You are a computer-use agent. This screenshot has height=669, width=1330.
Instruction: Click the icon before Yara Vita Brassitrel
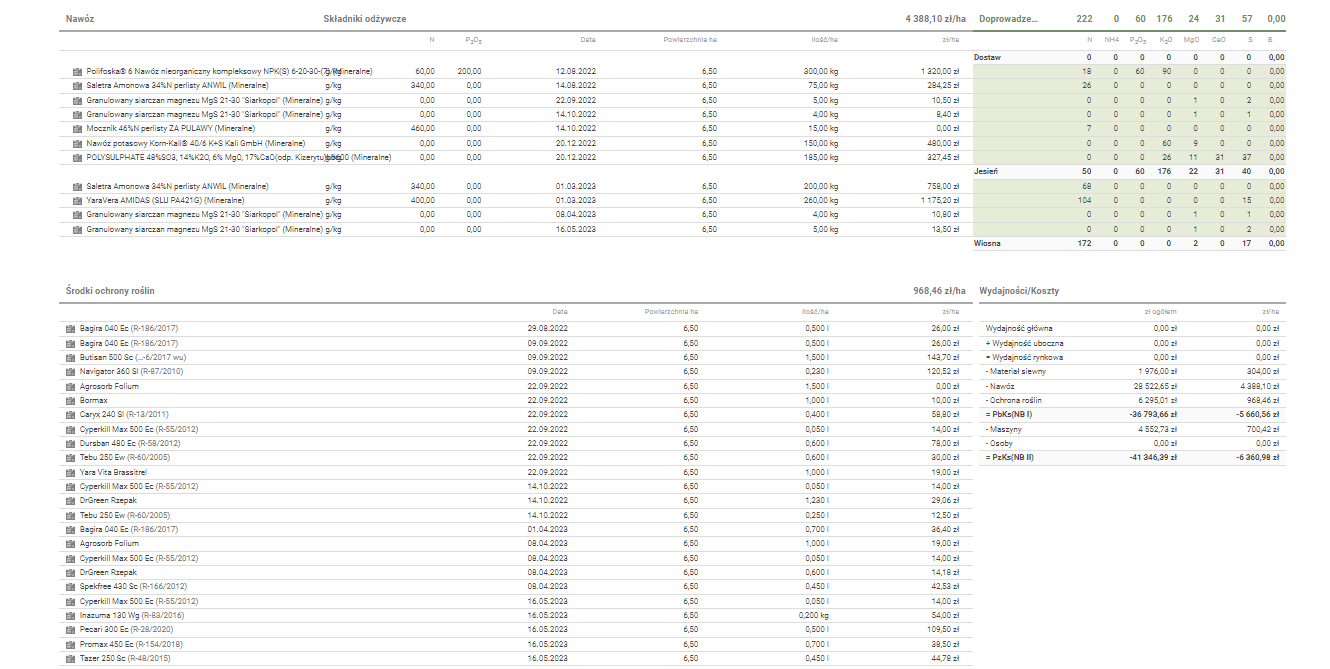[x=70, y=472]
